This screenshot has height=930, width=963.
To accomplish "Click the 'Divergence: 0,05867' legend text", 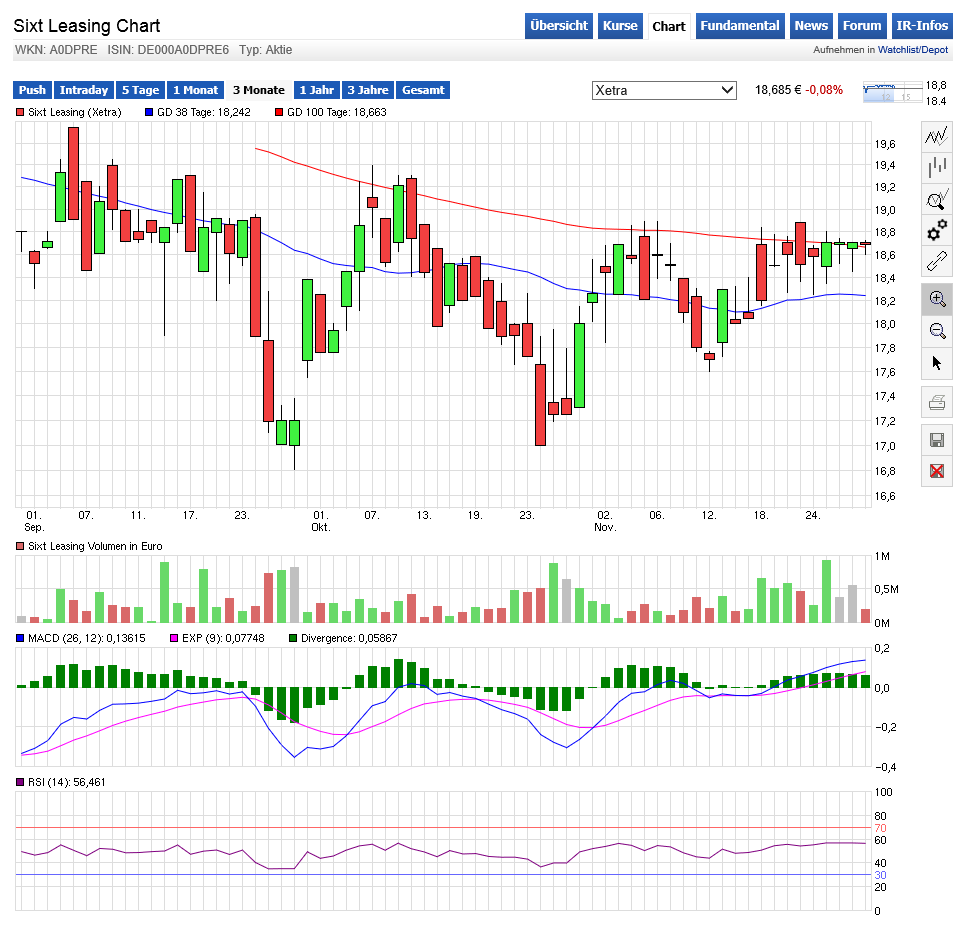I will 349,639.
